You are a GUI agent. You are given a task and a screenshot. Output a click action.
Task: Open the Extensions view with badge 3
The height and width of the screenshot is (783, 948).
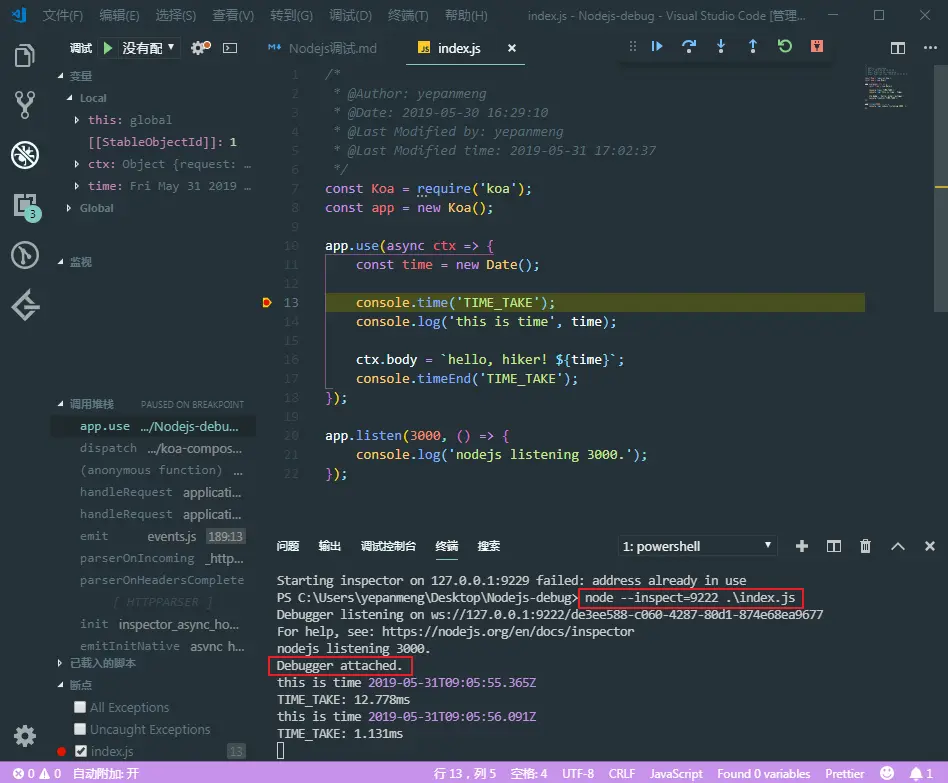click(x=26, y=207)
